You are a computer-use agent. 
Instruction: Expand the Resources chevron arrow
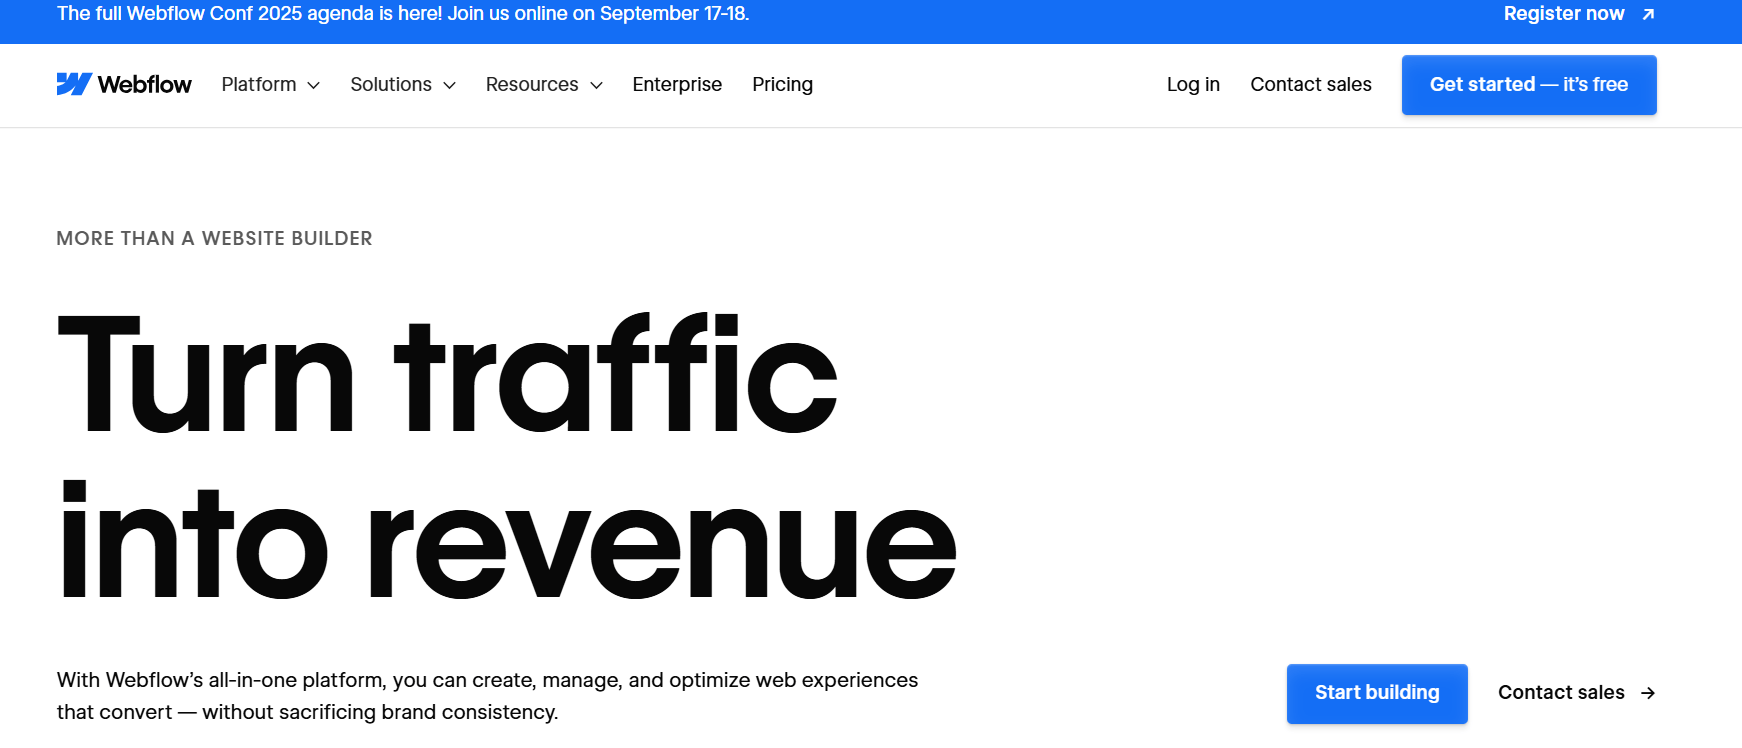pos(596,86)
